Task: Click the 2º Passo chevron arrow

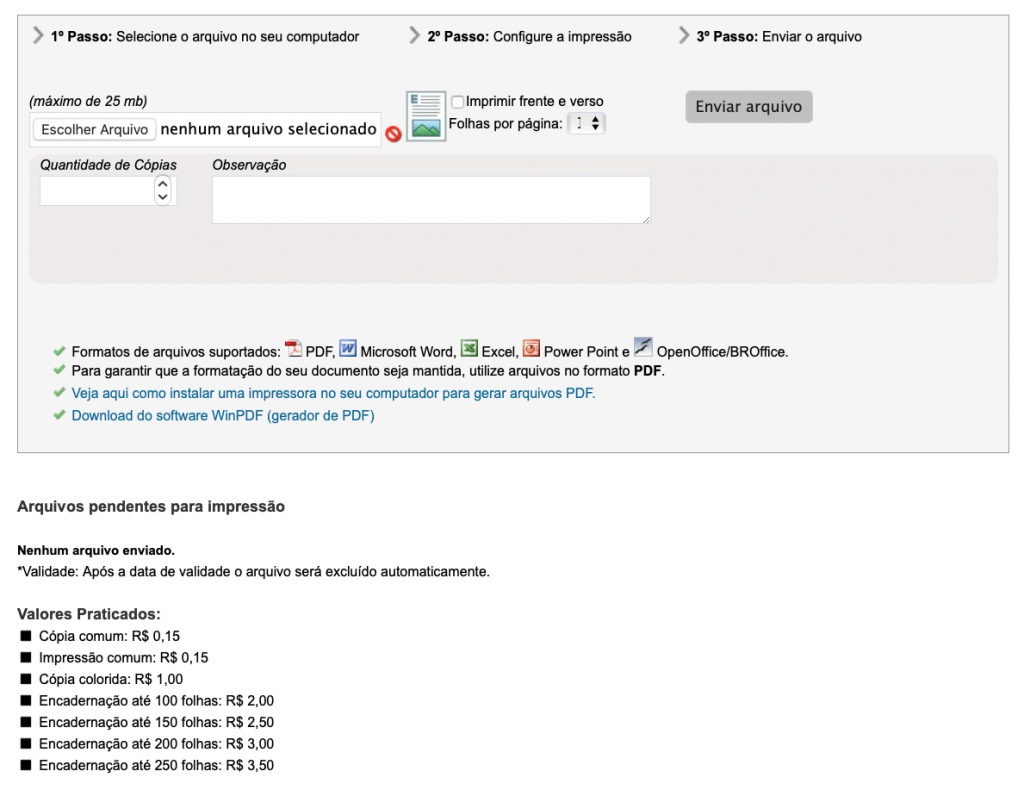Action: 415,36
